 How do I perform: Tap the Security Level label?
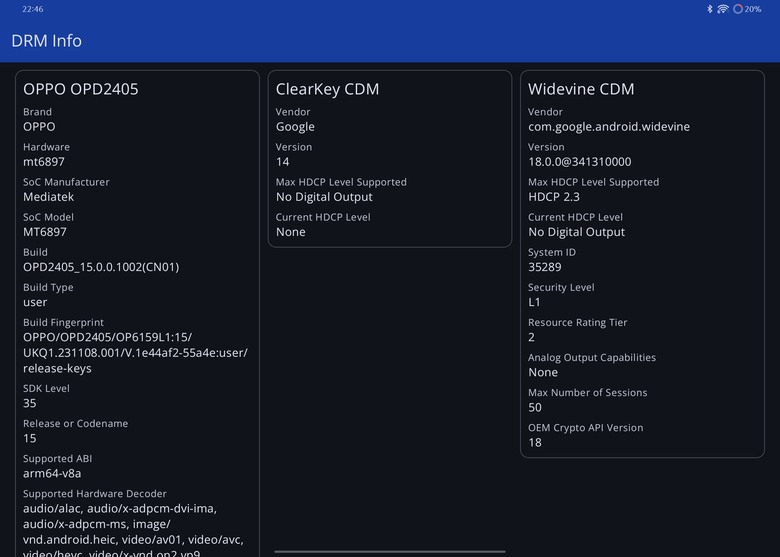pyautogui.click(x=561, y=287)
